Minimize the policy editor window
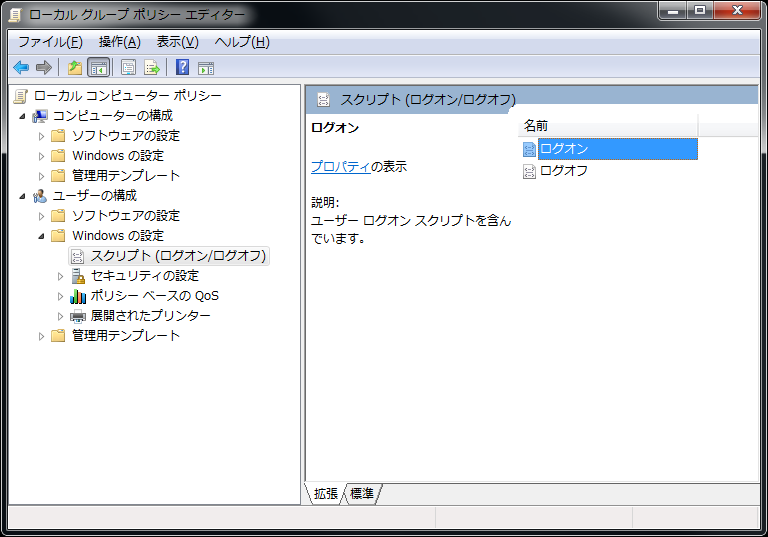This screenshot has width=768, height=537. pyautogui.click(x=673, y=10)
